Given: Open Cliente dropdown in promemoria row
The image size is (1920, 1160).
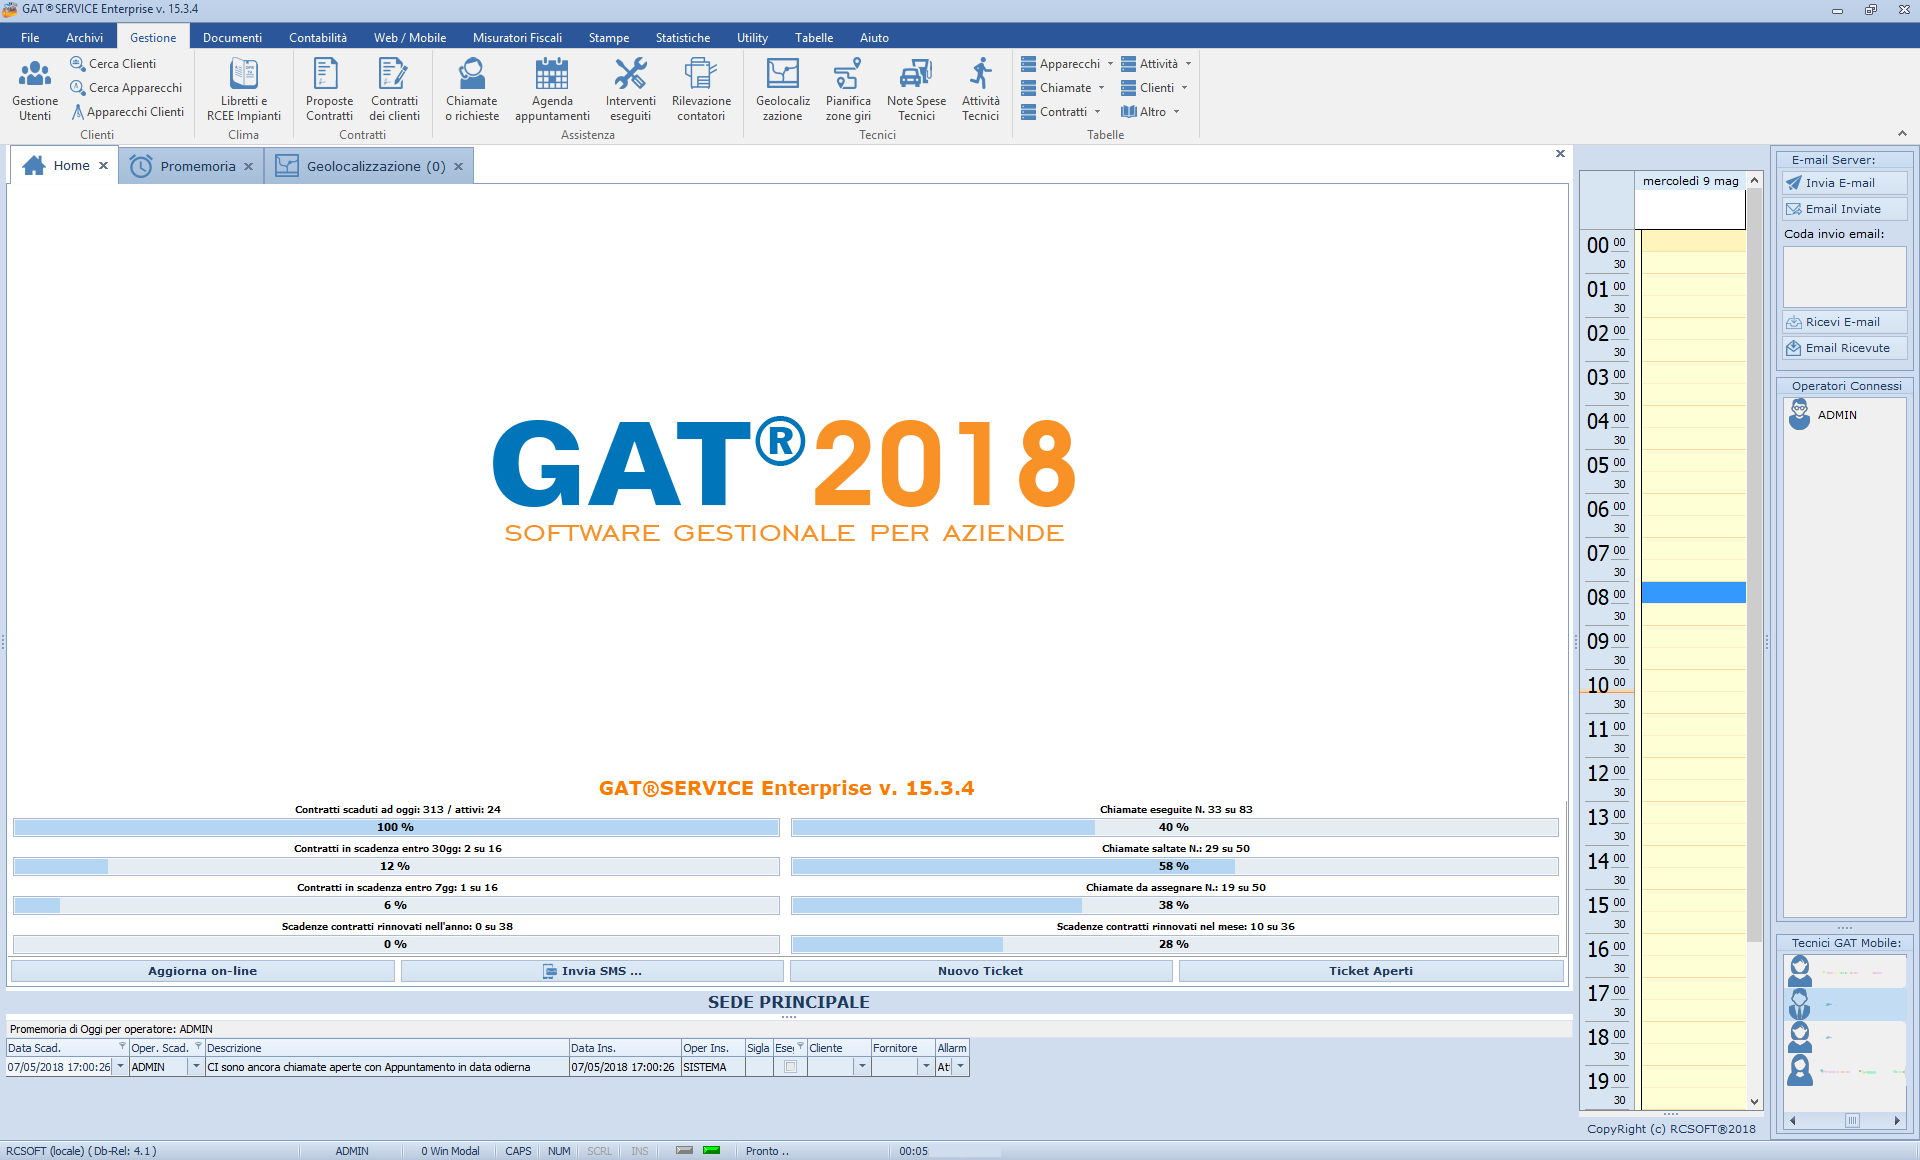Looking at the screenshot, I should click(862, 1067).
